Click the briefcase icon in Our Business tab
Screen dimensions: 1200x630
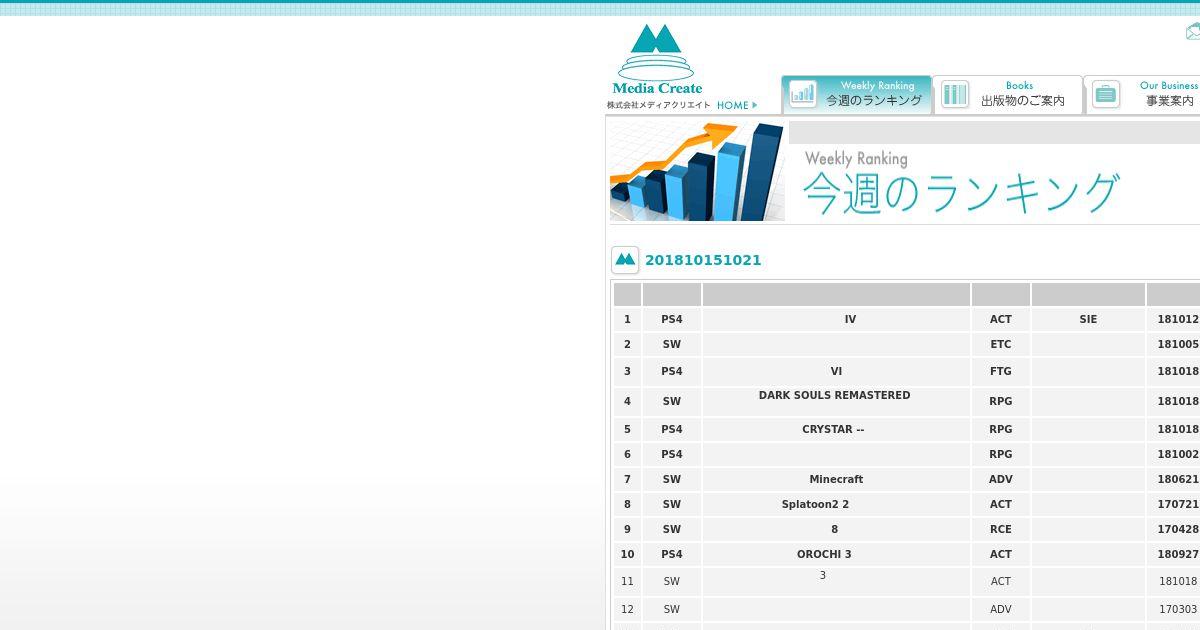coord(1106,94)
